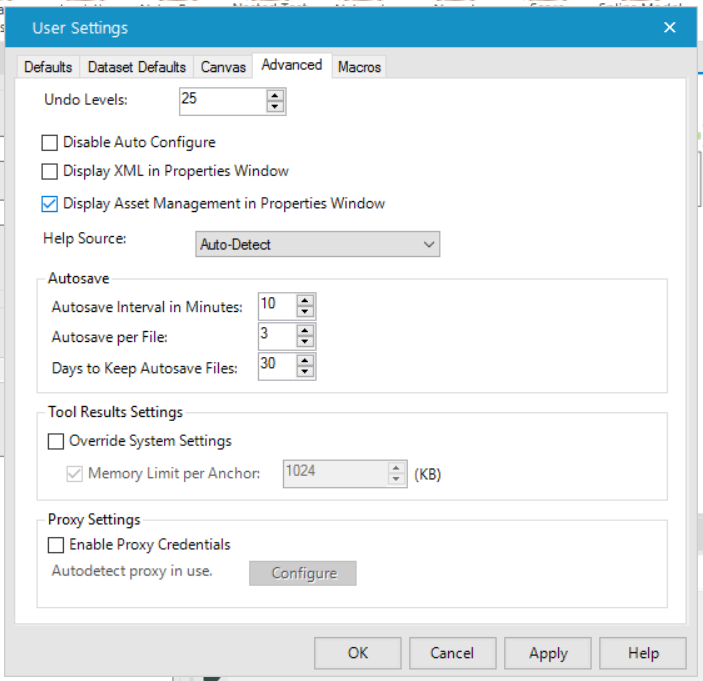Decrease Autosave per File value

point(305,342)
